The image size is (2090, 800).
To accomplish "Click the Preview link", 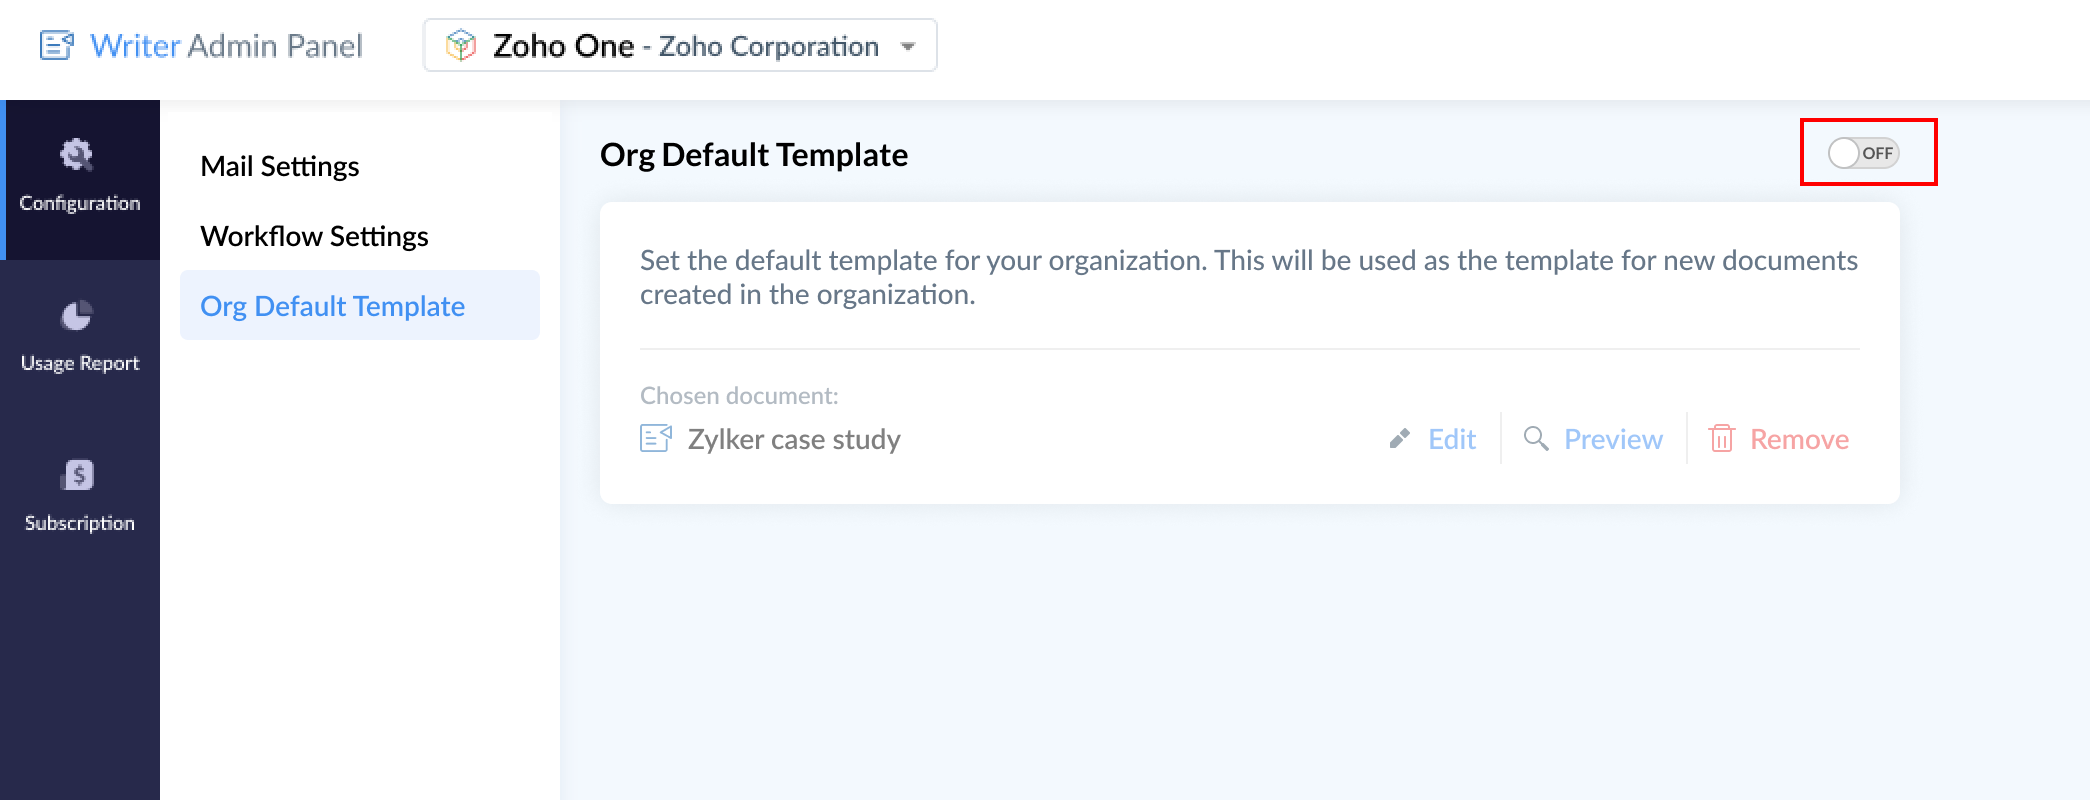I will point(1613,439).
